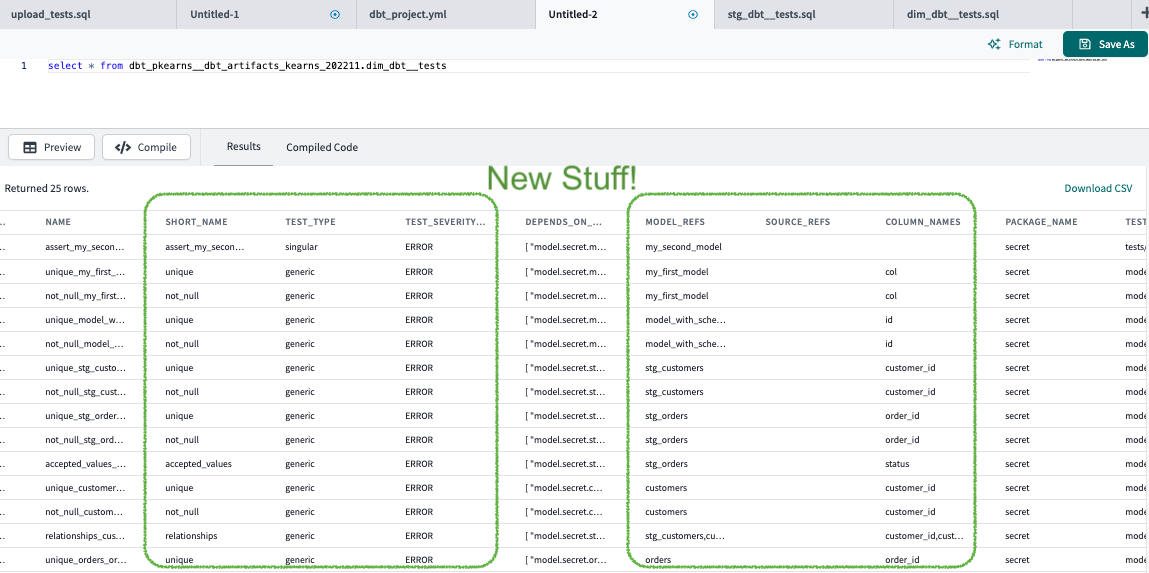Image resolution: width=1149 pixels, height=573 pixels.
Task: Select the 'singular' test type cell
Action: click(x=301, y=248)
